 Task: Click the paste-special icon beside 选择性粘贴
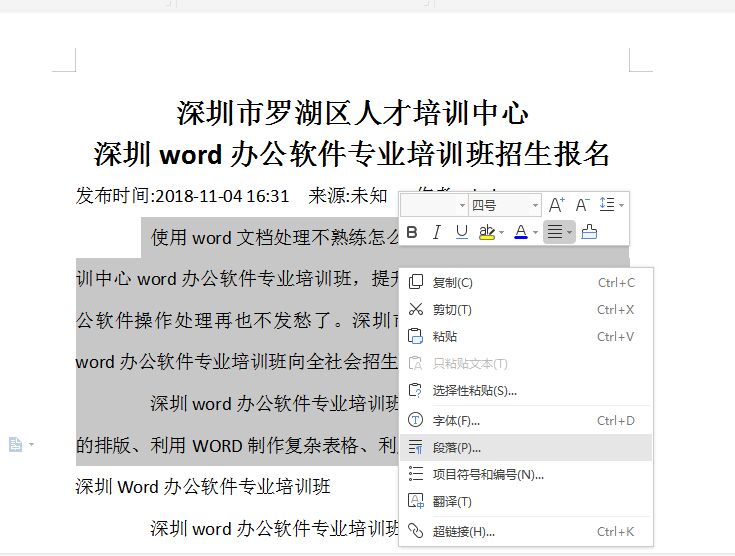[x=416, y=390]
